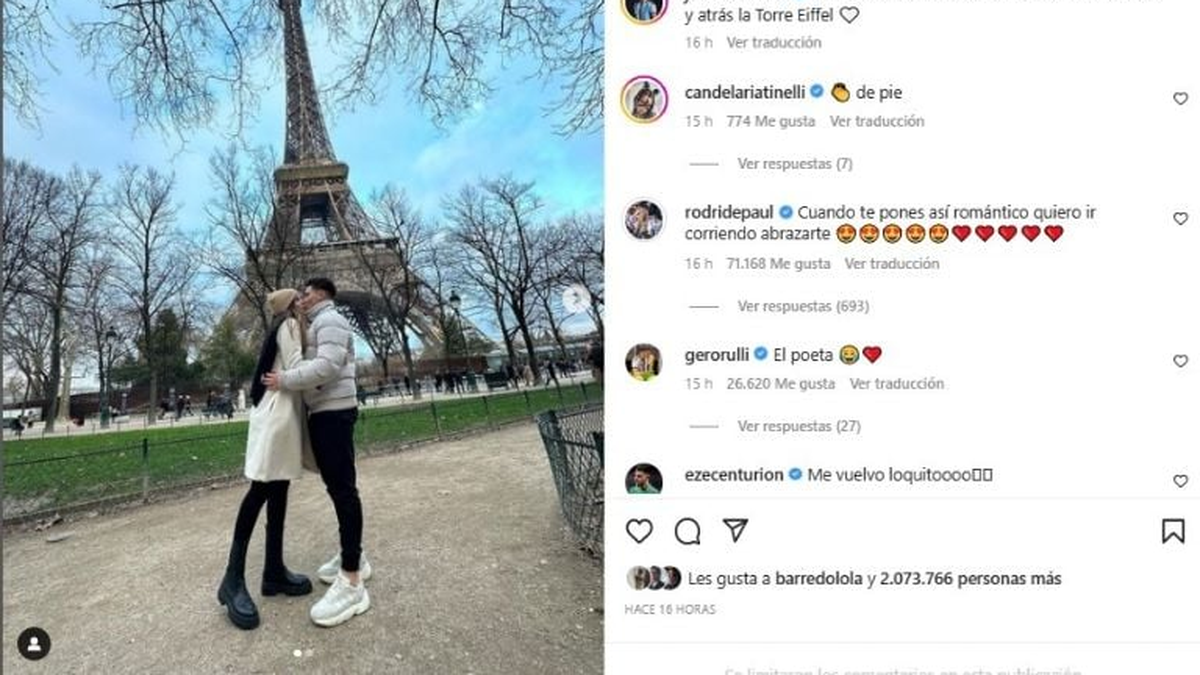This screenshot has height=675, width=1200.
Task: Open rodridepaul's profile picture
Action: click(x=644, y=219)
